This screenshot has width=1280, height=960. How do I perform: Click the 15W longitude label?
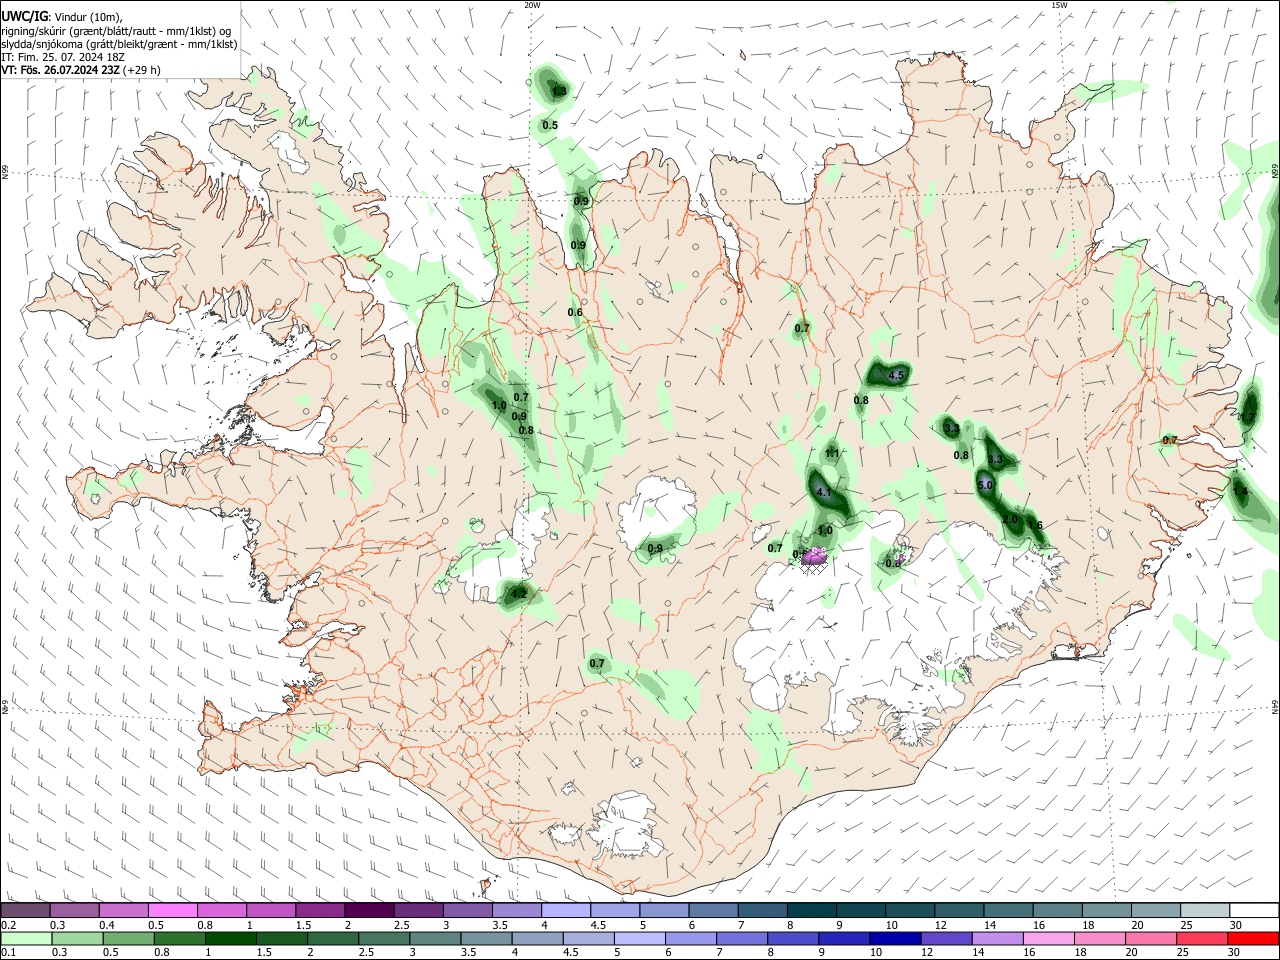click(1059, 5)
